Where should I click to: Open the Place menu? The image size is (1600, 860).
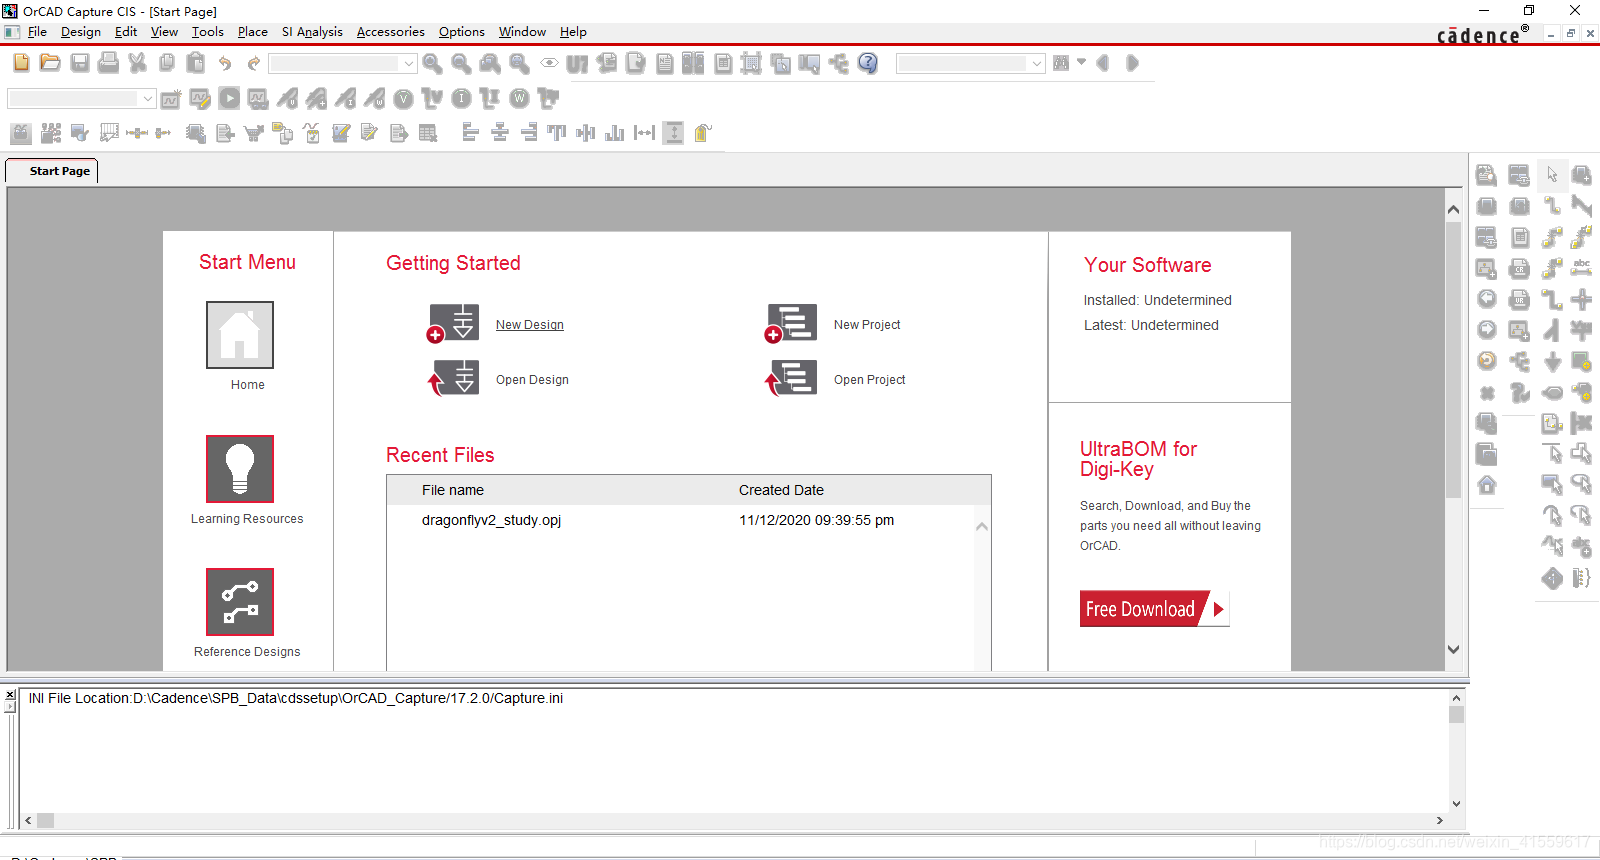253,32
